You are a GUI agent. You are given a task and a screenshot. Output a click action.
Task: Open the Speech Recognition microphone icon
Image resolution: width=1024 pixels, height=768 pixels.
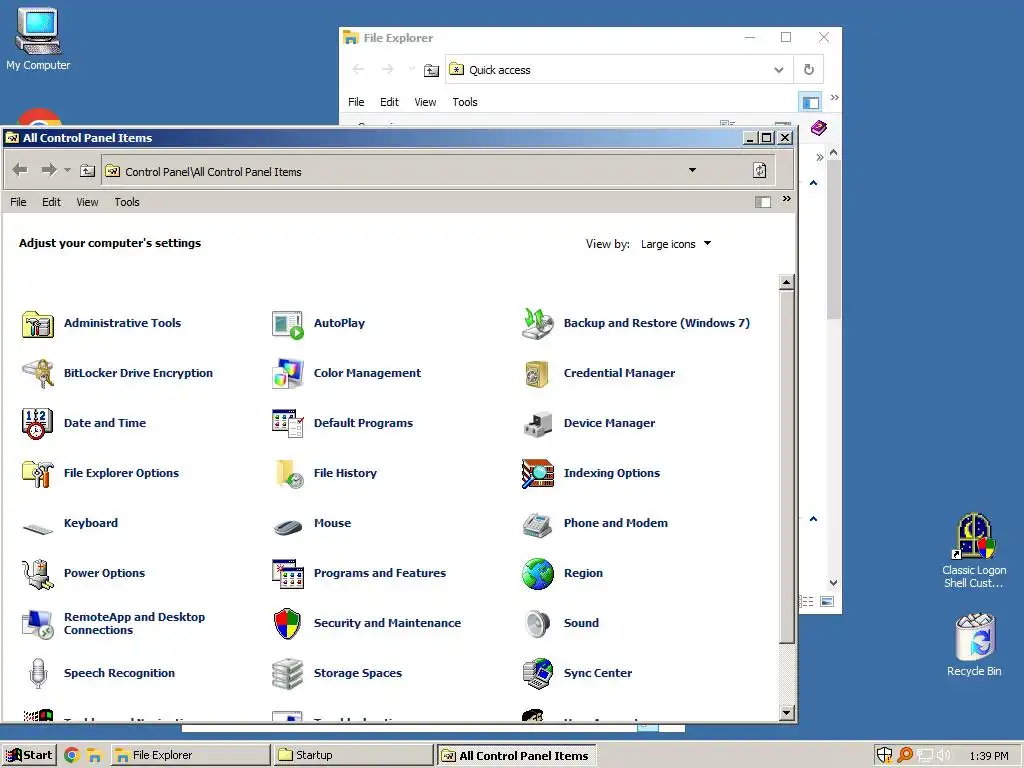coord(38,674)
